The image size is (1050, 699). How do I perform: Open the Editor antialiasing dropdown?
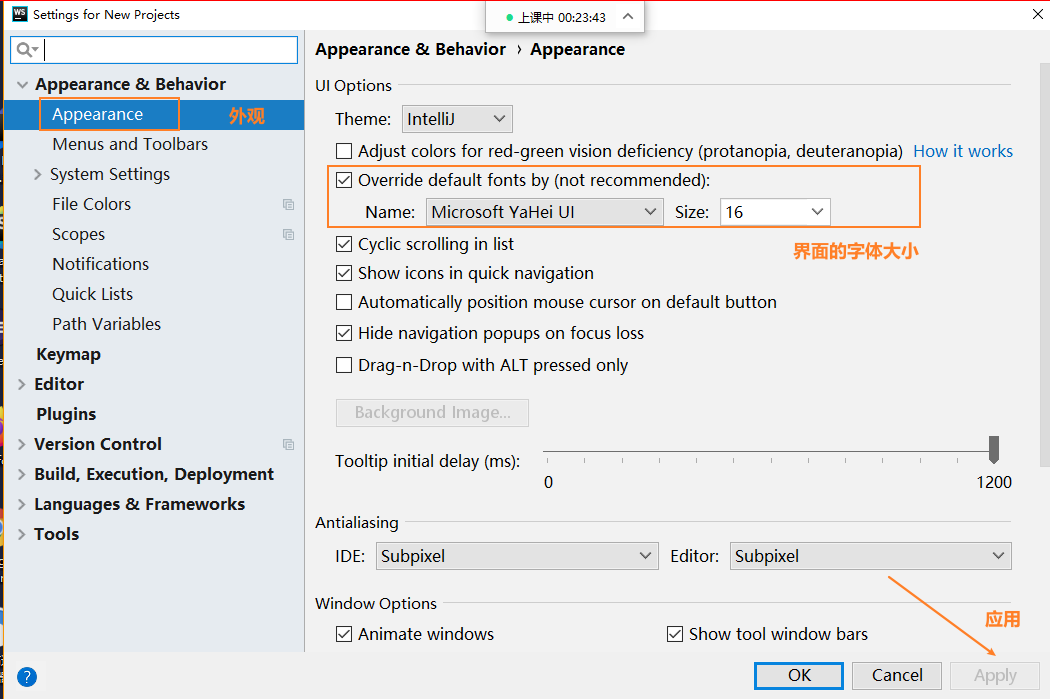(x=871, y=556)
